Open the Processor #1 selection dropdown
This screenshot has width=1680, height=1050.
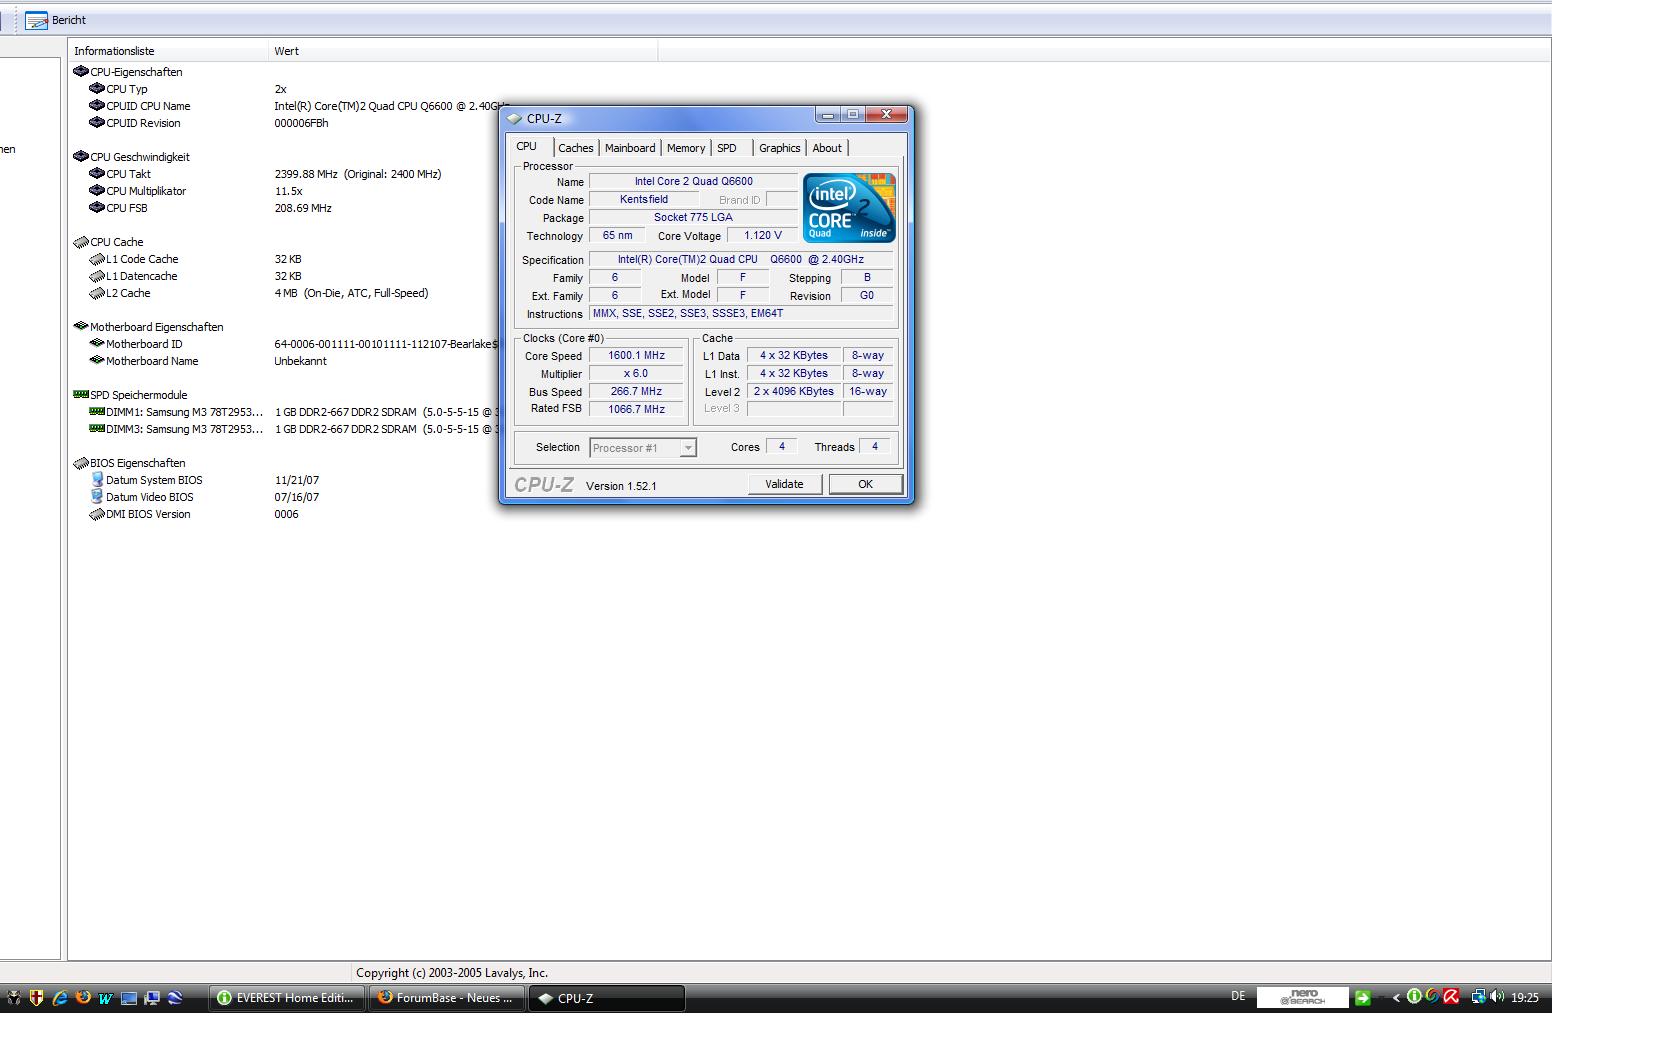(x=643, y=448)
